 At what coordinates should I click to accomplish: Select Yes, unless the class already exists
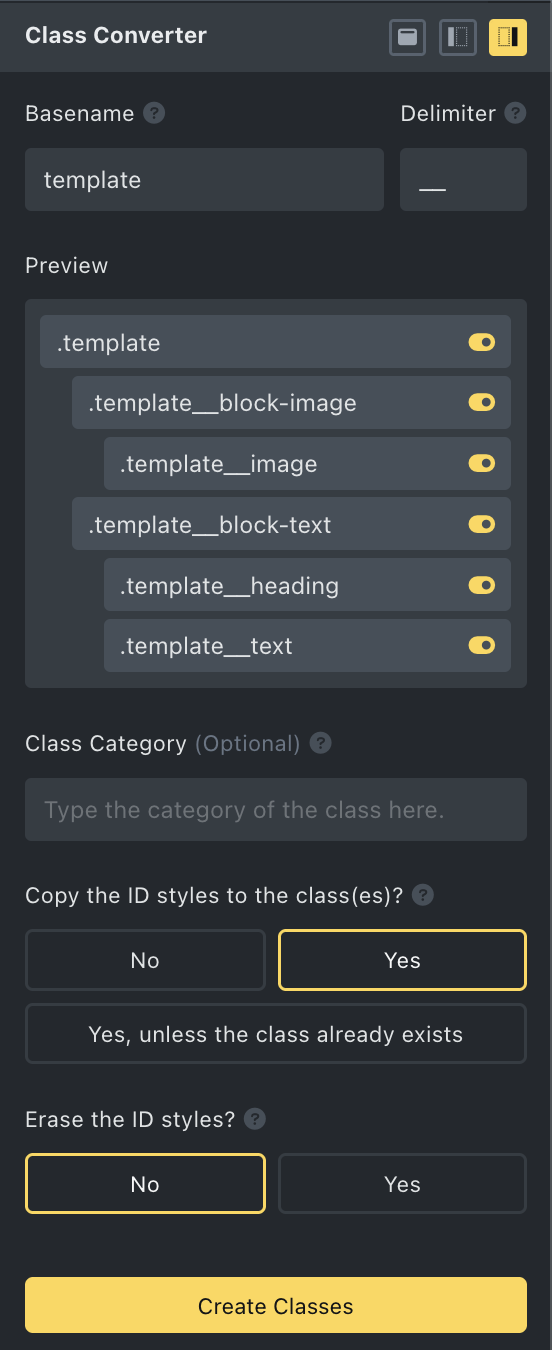click(276, 1033)
